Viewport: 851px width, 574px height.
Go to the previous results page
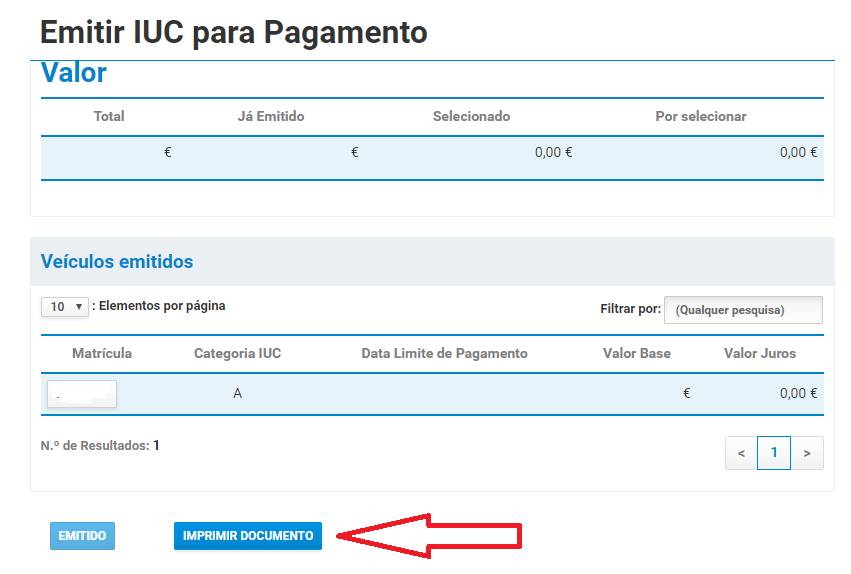741,453
